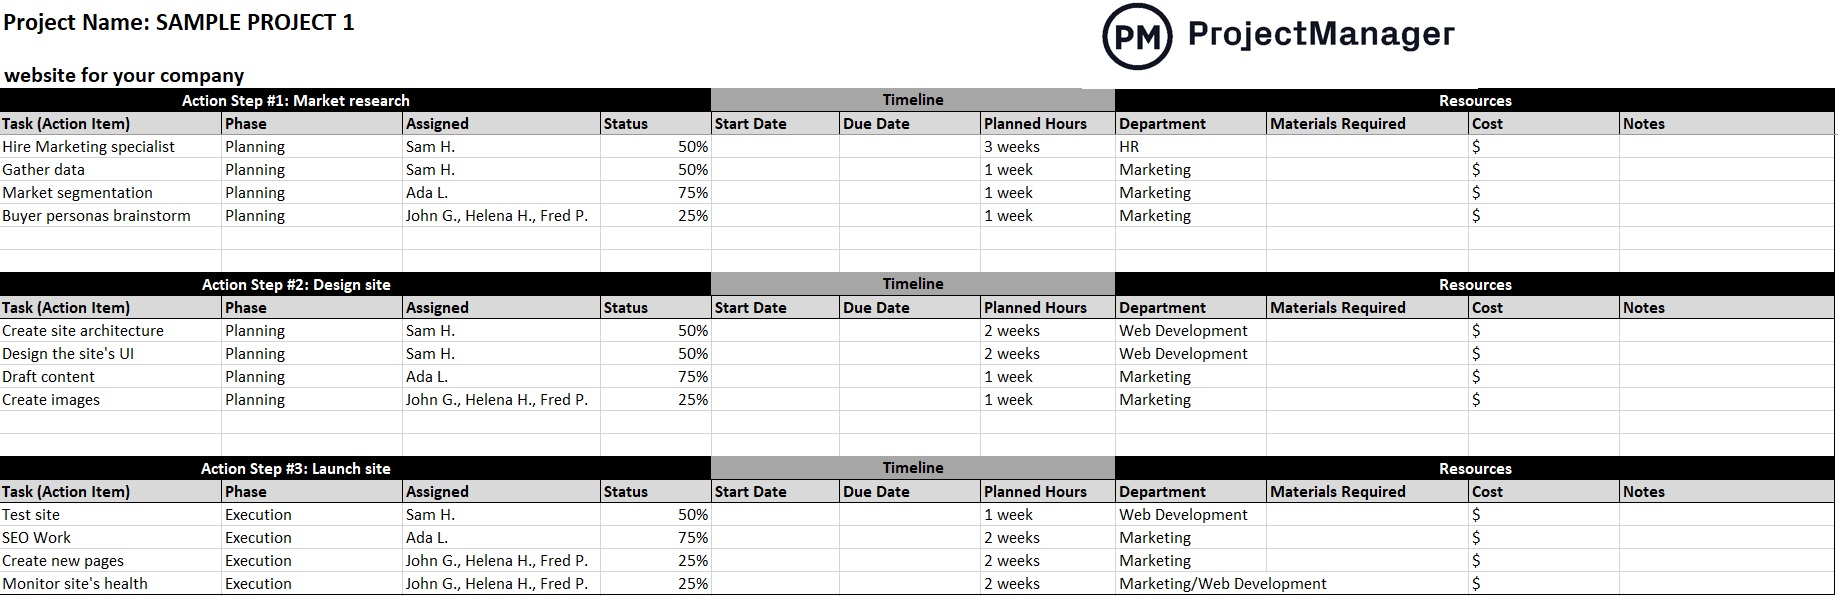This screenshot has width=1838, height=596.
Task: Select the Project Name: SAMPLE PROJECT 1 cell
Action: click(178, 22)
